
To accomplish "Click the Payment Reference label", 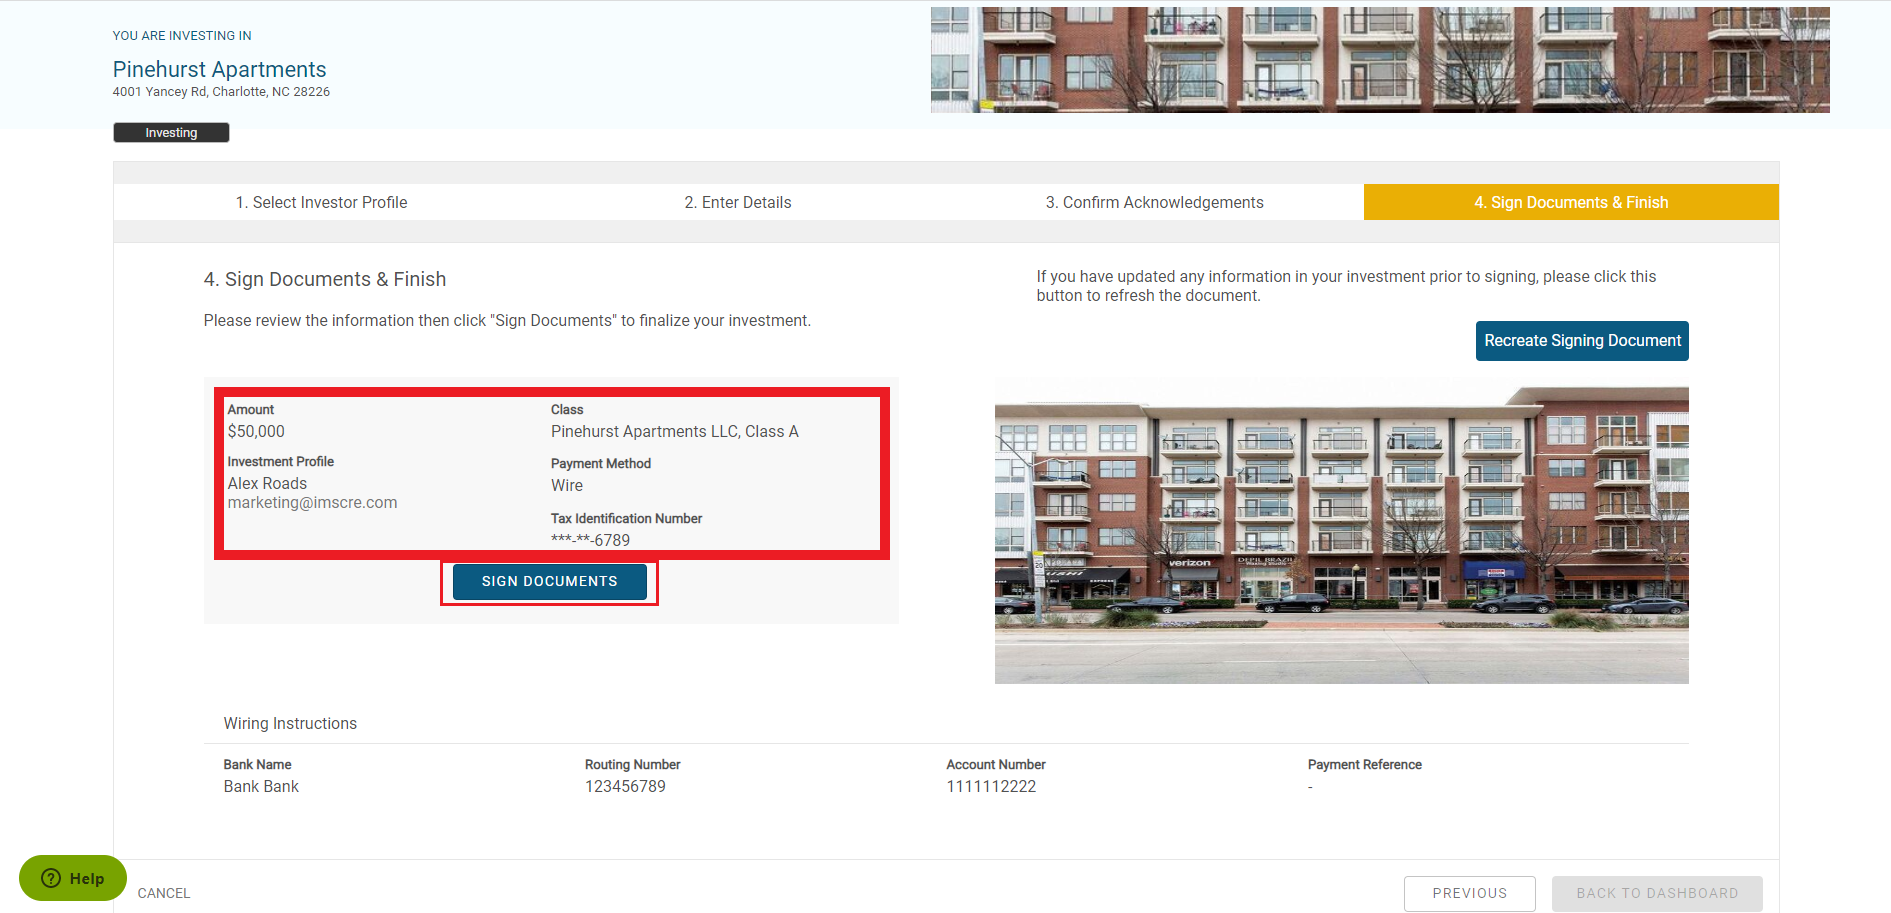I will (x=1364, y=765).
